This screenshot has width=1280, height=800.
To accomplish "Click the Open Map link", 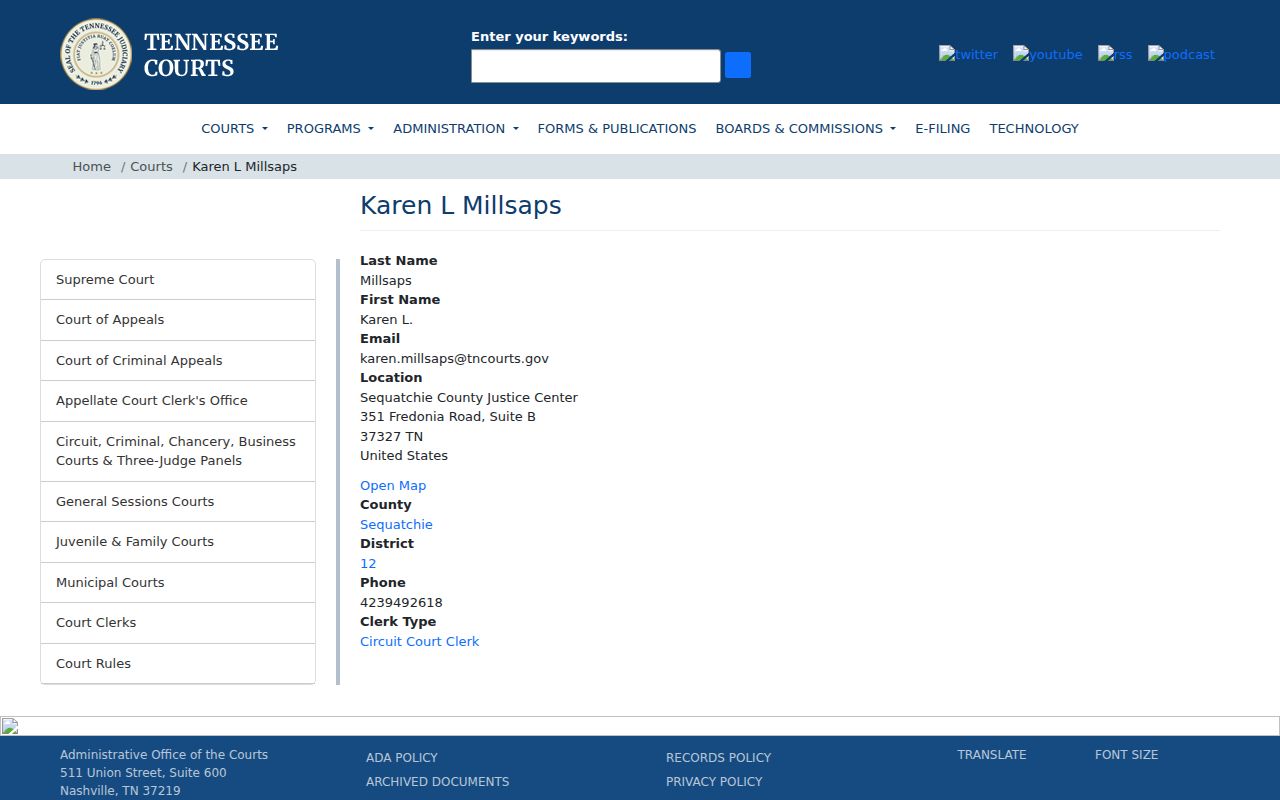I will click(393, 485).
